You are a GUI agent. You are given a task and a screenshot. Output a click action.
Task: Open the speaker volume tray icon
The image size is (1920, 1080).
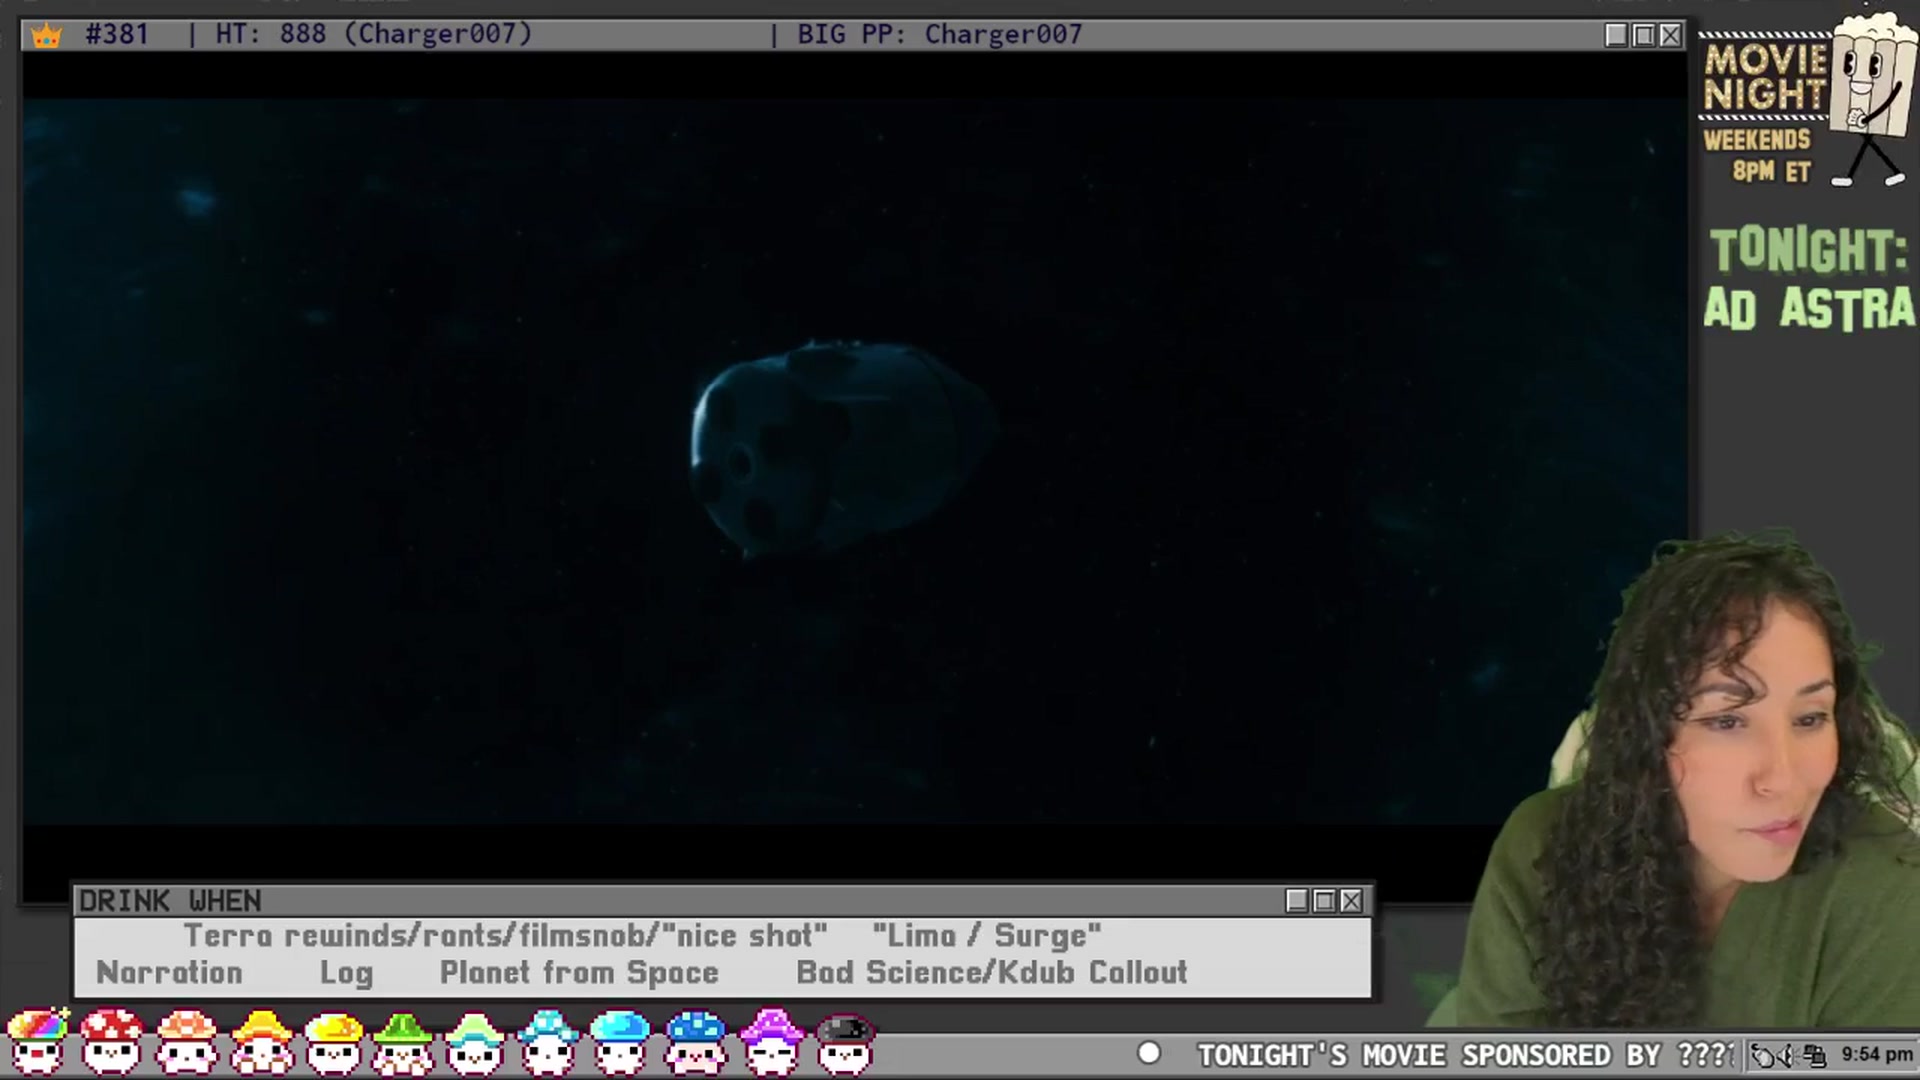[1787, 1055]
